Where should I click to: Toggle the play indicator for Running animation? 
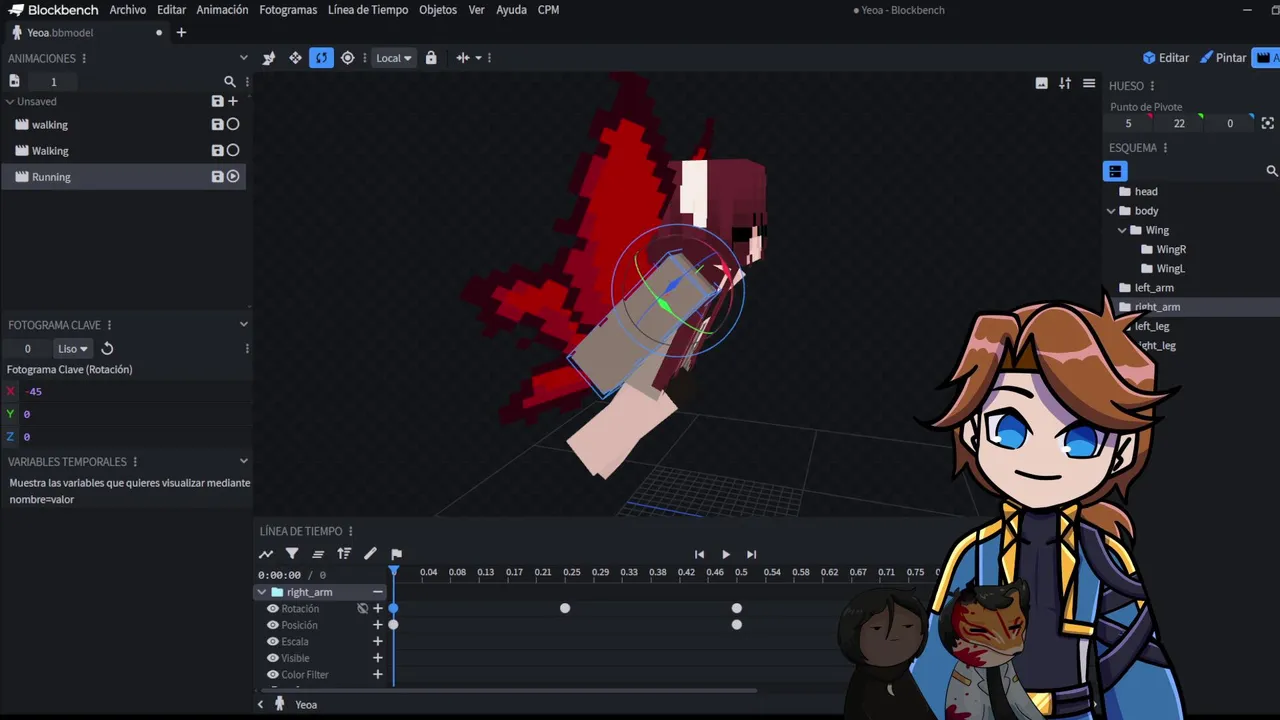(x=233, y=176)
